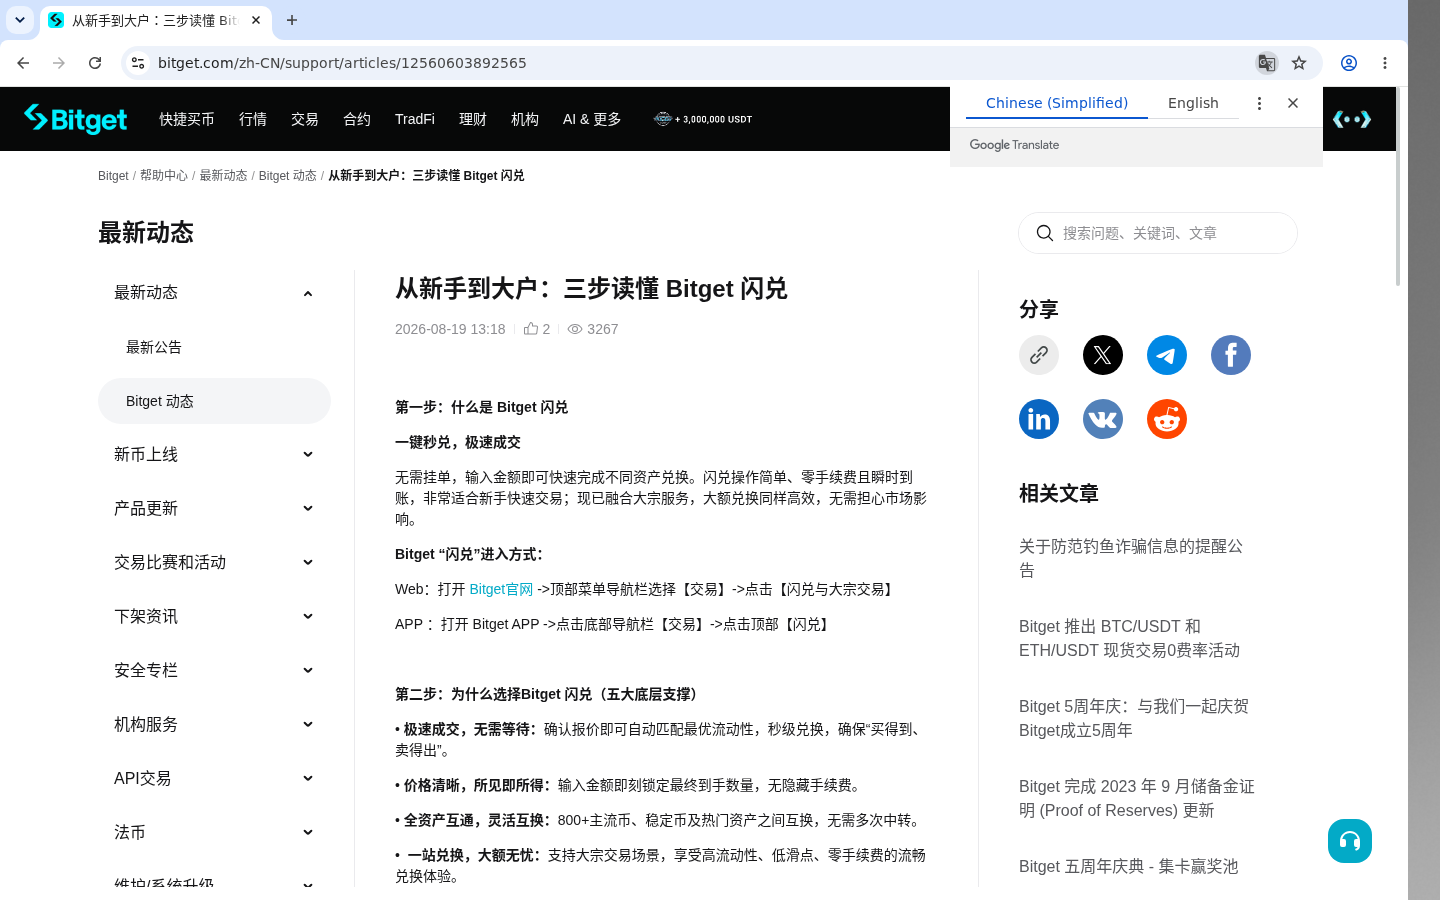Image resolution: width=1440 pixels, height=900 pixels.
Task: Expand the 机构服务 sidebar section
Action: [308, 725]
